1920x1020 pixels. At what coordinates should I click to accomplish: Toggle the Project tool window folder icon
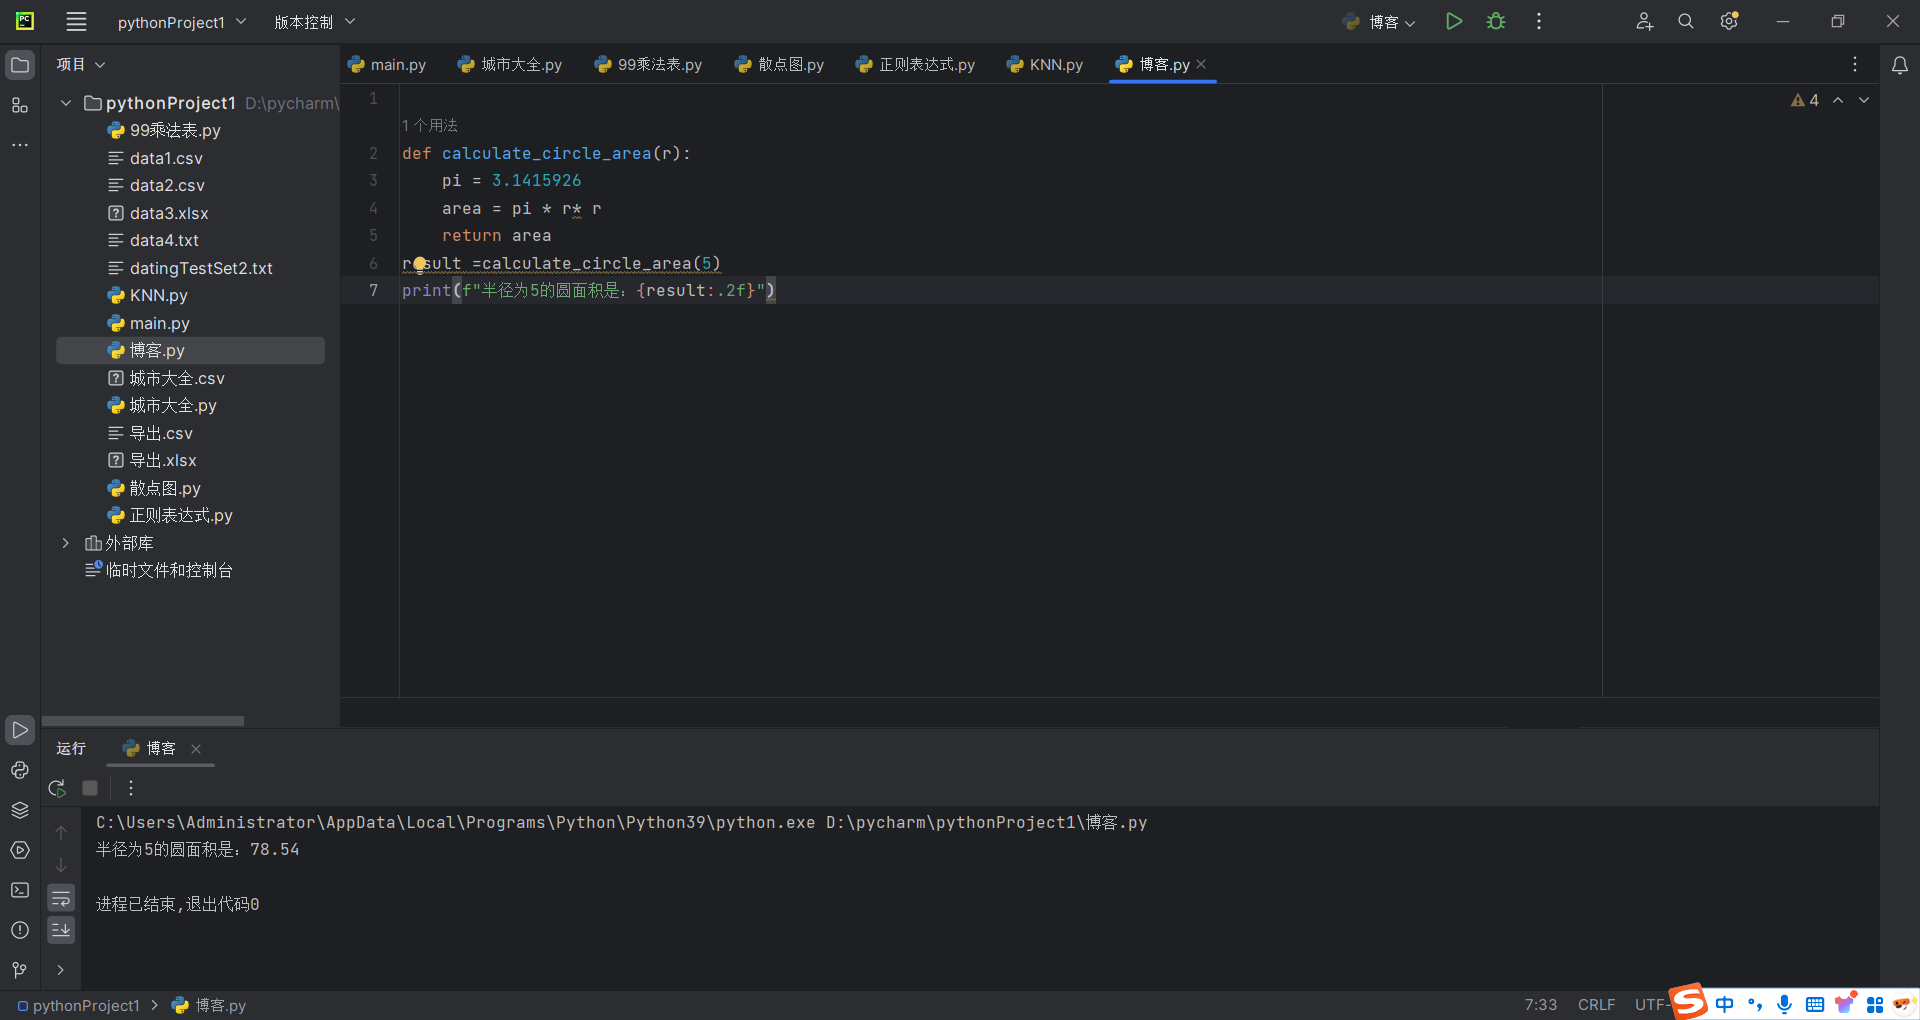(20, 65)
